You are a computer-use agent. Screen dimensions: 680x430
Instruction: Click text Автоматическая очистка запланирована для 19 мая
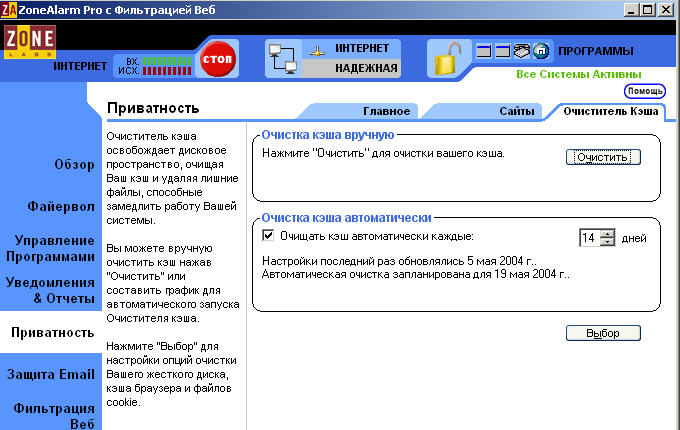(416, 274)
